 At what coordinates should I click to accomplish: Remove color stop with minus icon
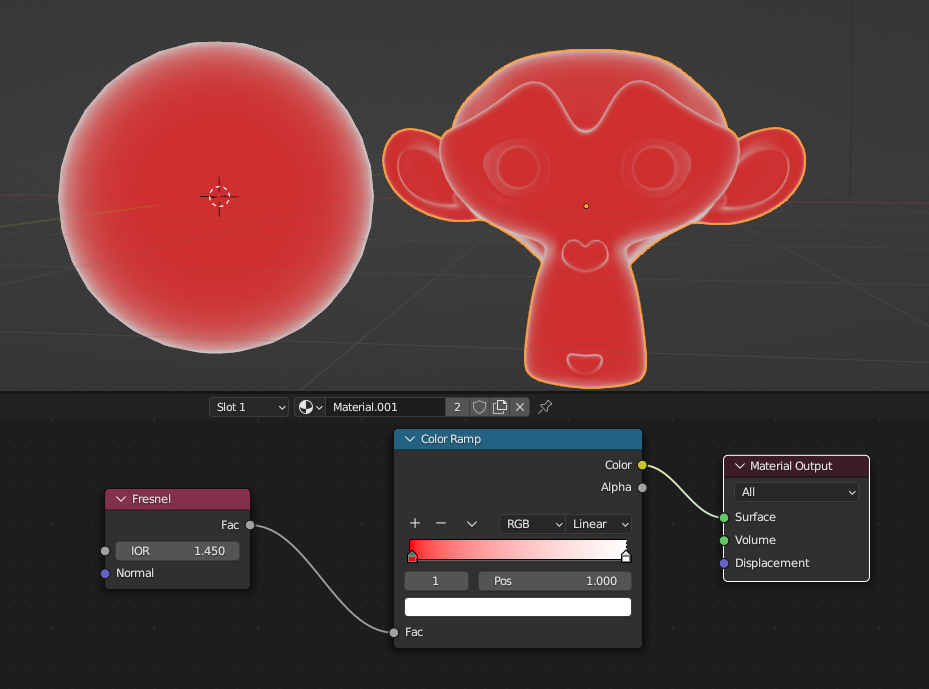(441, 523)
